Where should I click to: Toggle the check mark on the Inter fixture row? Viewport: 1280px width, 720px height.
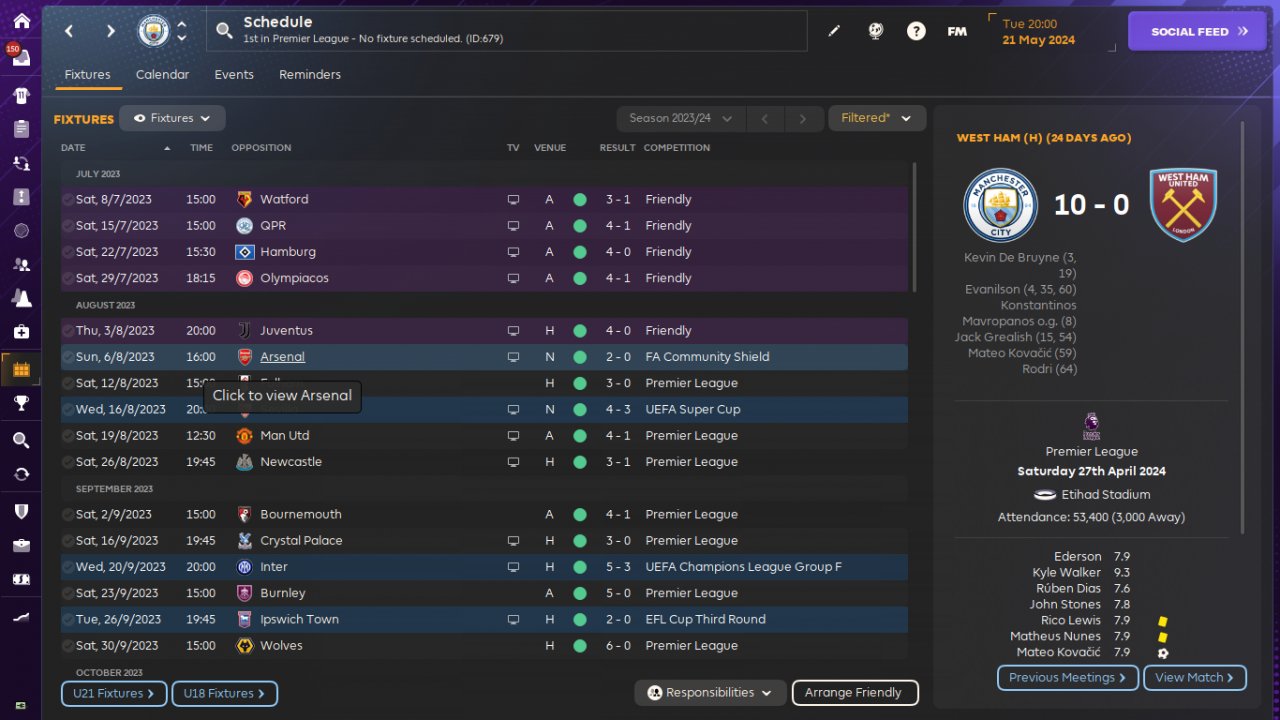[68, 567]
